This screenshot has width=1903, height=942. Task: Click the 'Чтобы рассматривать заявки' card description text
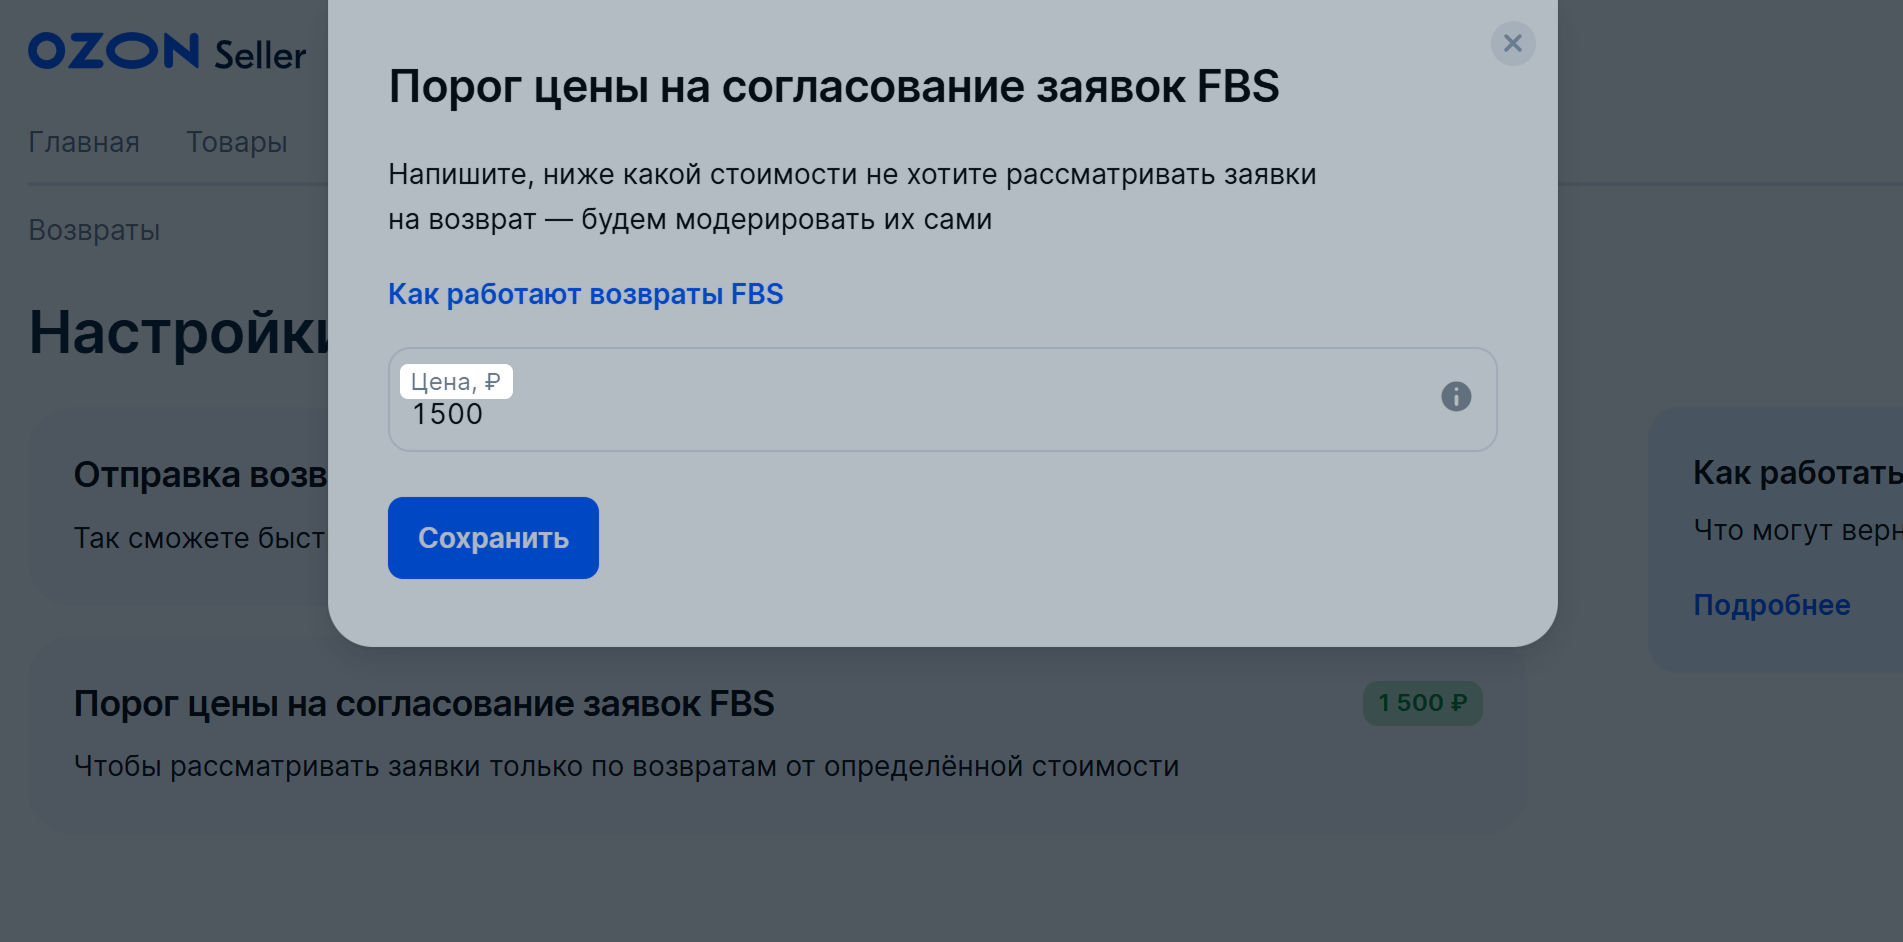626,766
